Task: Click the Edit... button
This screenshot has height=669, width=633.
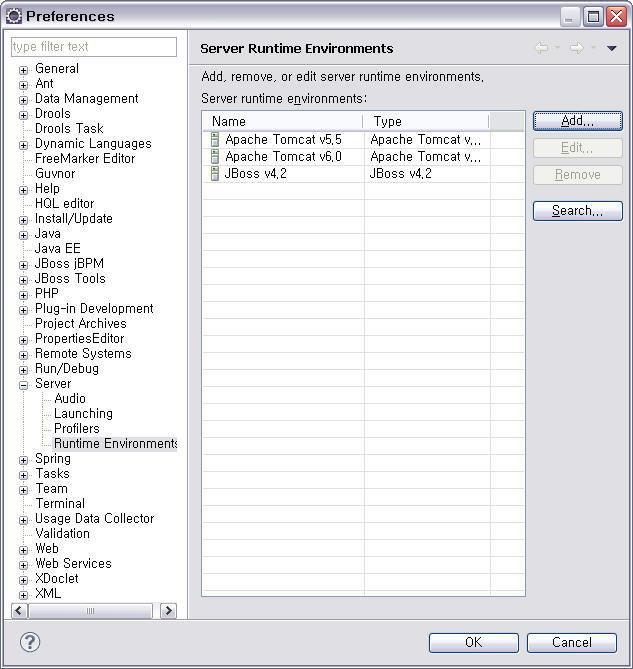Action: [x=578, y=148]
